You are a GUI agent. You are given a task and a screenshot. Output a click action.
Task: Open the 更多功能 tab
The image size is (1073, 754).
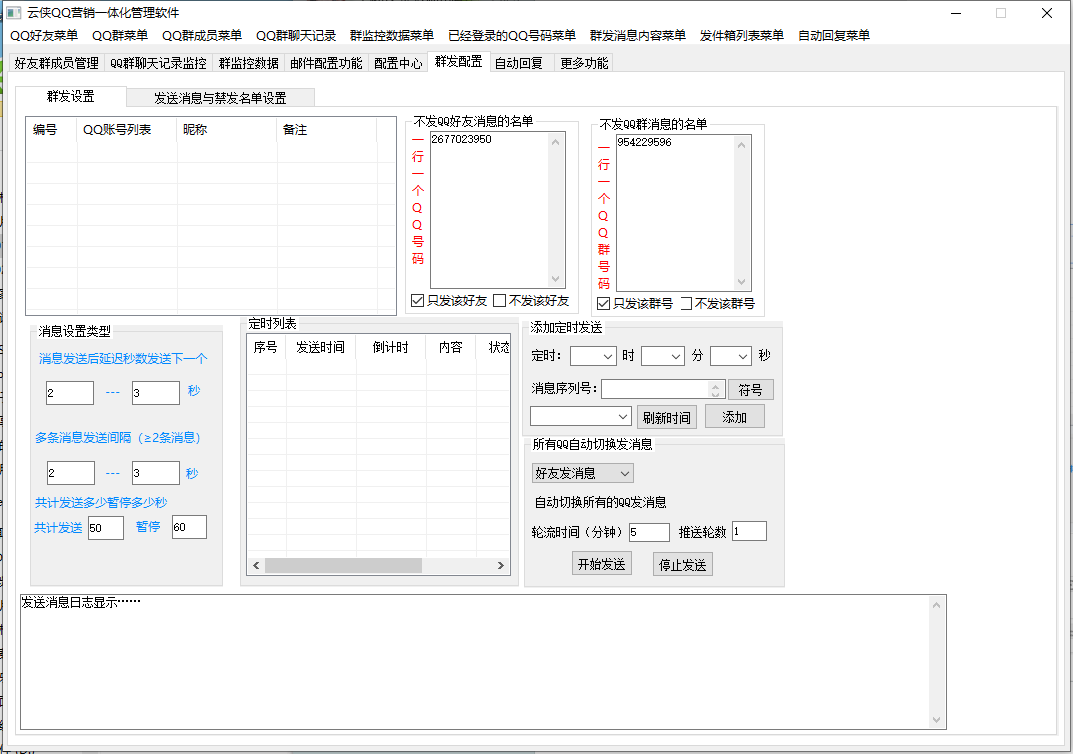[x=584, y=63]
